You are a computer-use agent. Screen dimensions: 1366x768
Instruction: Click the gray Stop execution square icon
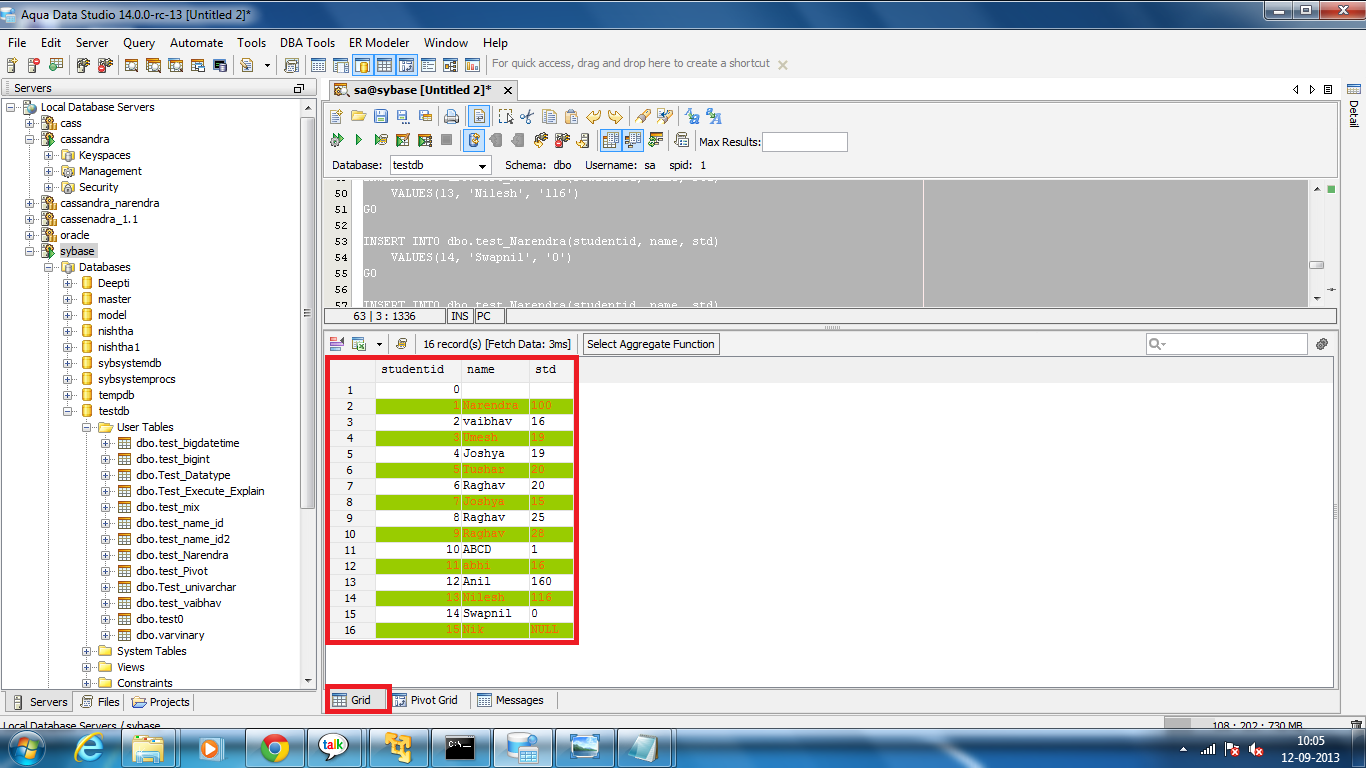tap(447, 140)
